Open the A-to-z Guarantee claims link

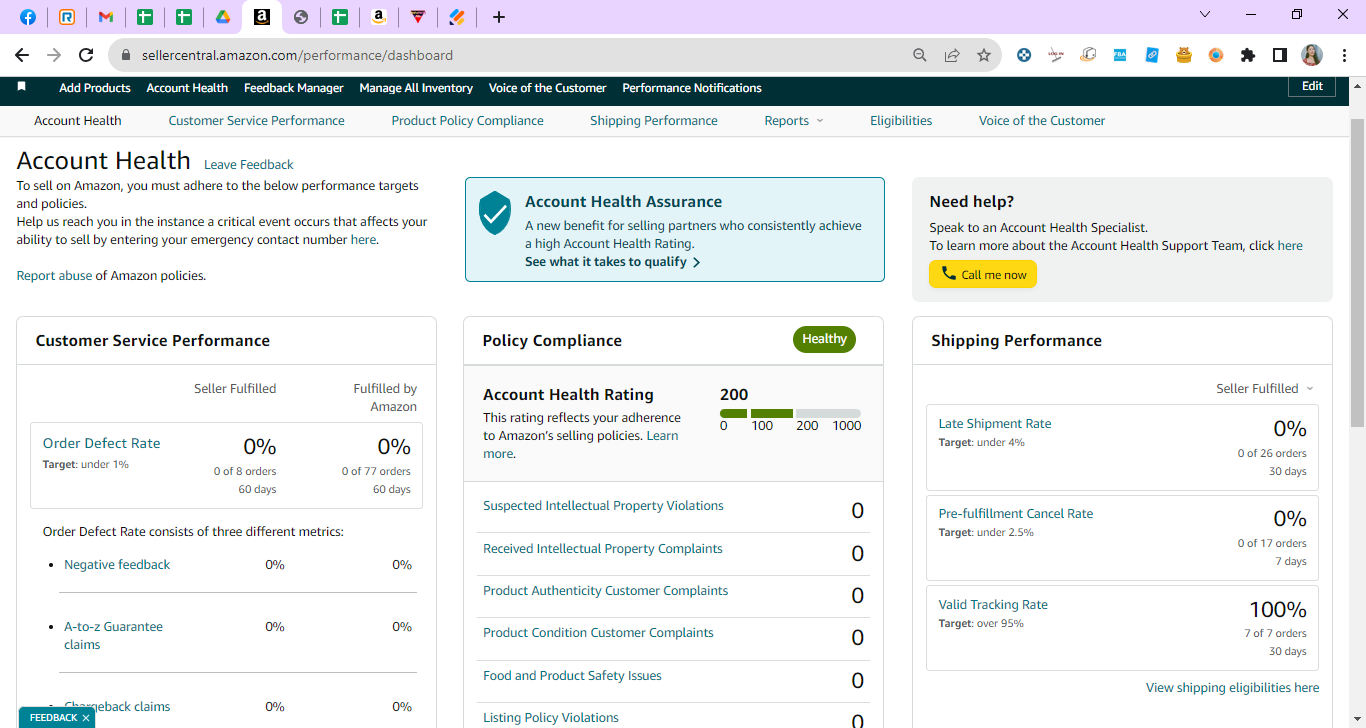tap(113, 636)
